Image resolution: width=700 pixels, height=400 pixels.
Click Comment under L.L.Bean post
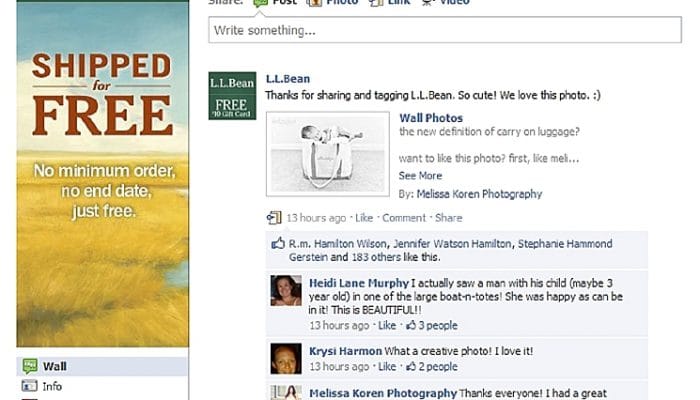[404, 218]
